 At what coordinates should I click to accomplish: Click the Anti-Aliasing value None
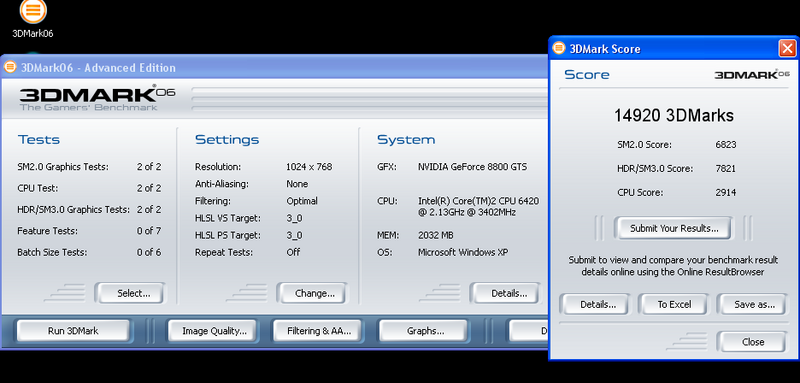297,184
